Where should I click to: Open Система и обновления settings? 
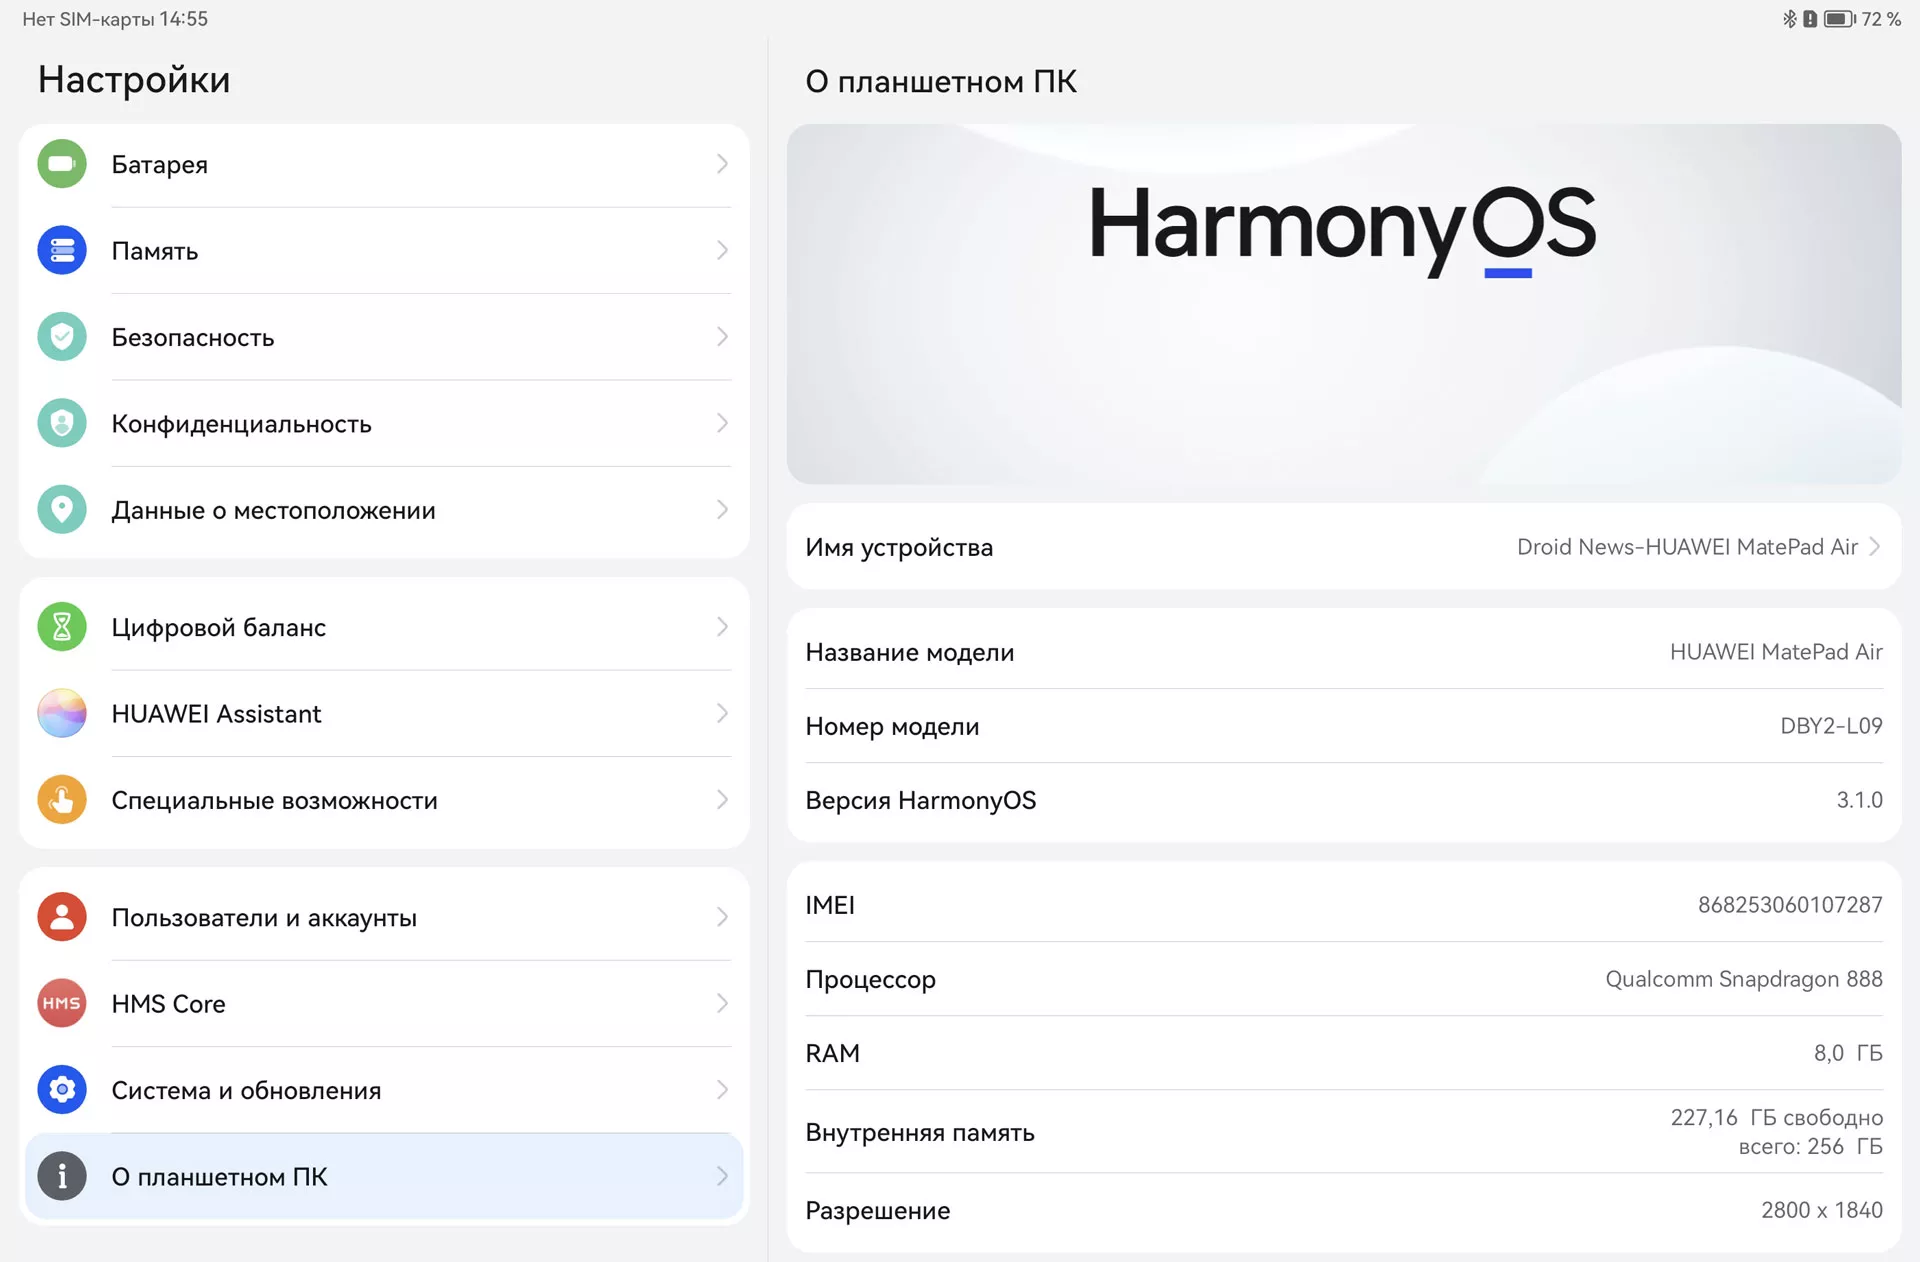384,1090
